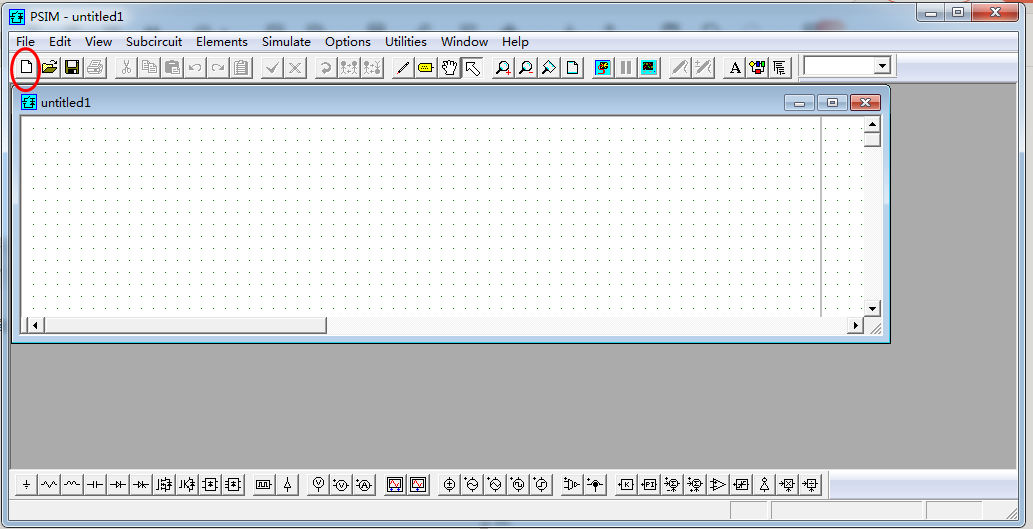
Task: Select the Wire drawing pencil tool
Action: pos(403,67)
